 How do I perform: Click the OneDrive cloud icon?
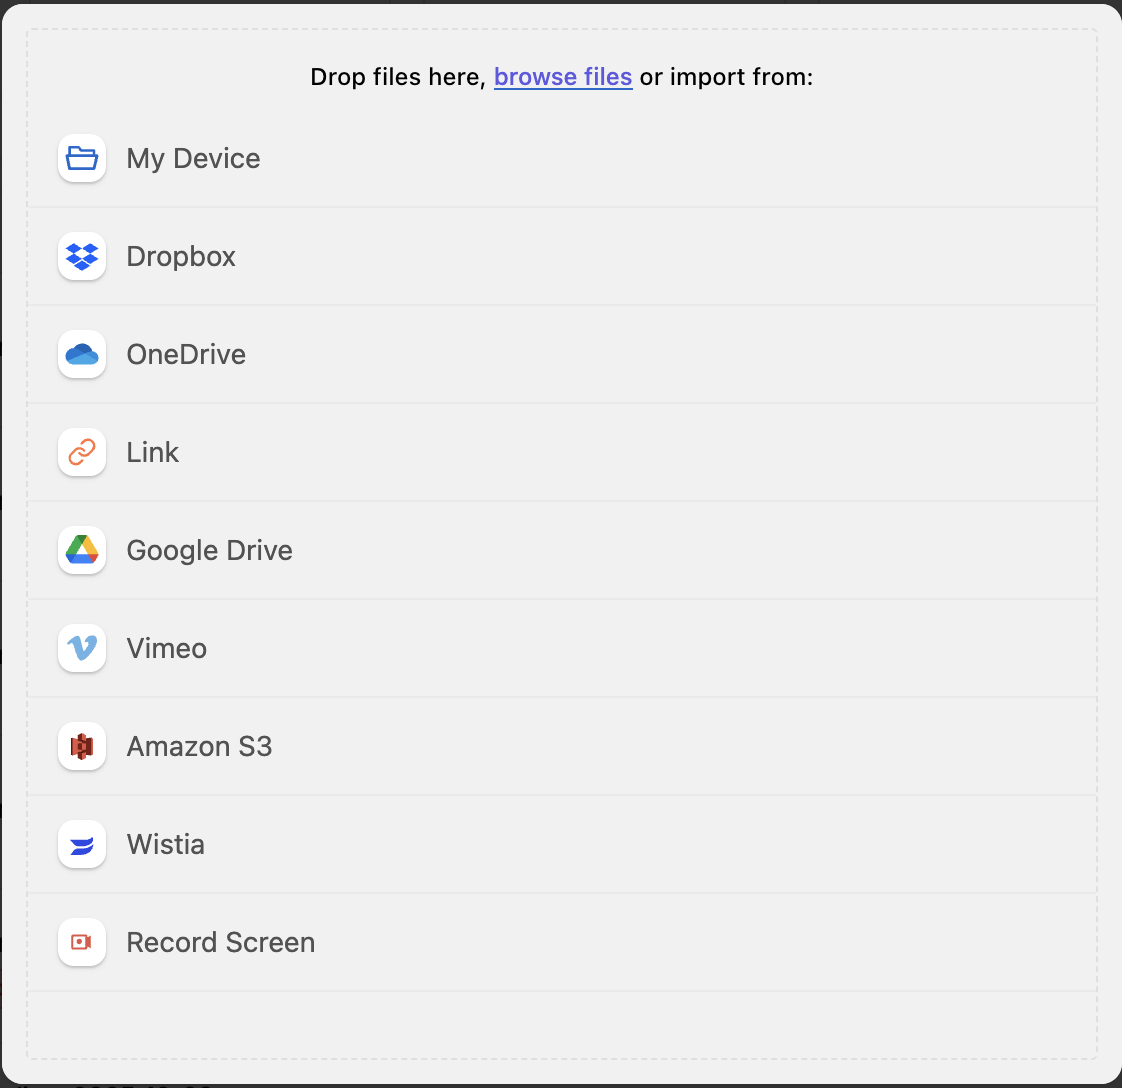(x=82, y=354)
